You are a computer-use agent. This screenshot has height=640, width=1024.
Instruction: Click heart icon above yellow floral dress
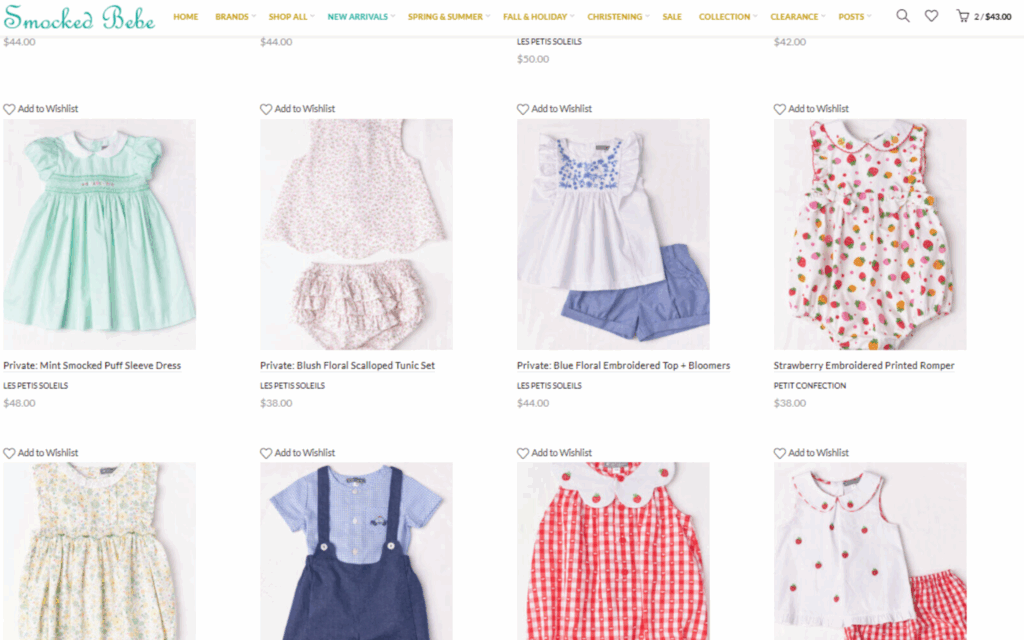tap(9, 453)
